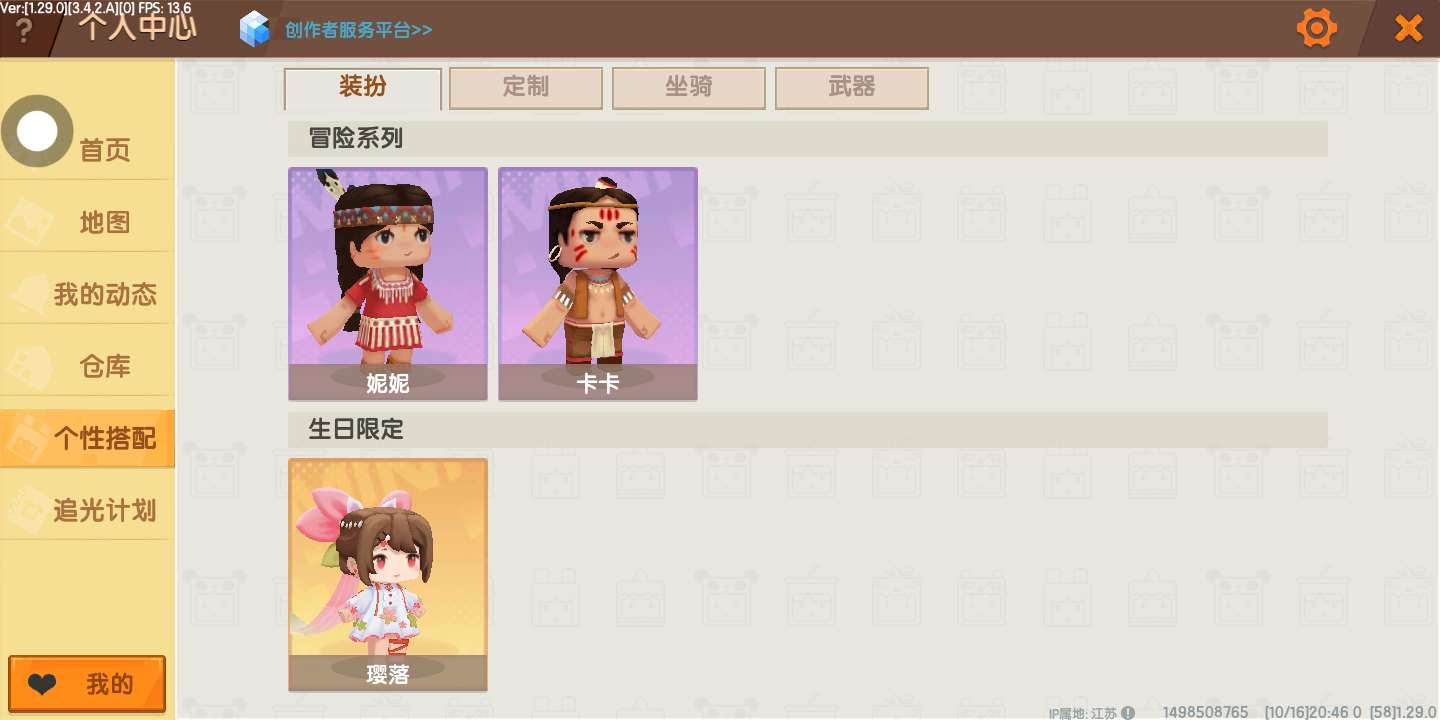
Task: Select the 妮妮 character skin card
Action: click(388, 284)
